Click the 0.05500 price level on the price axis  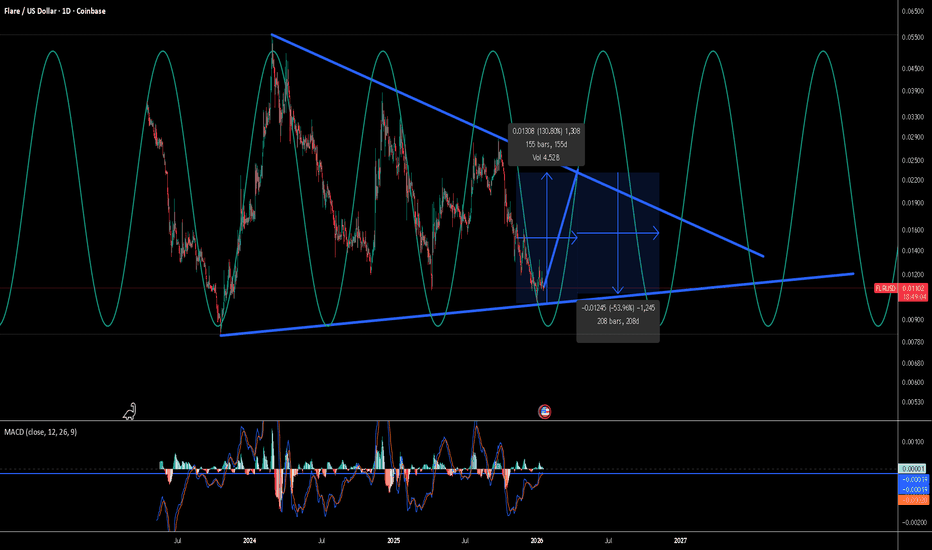pyautogui.click(x=912, y=36)
